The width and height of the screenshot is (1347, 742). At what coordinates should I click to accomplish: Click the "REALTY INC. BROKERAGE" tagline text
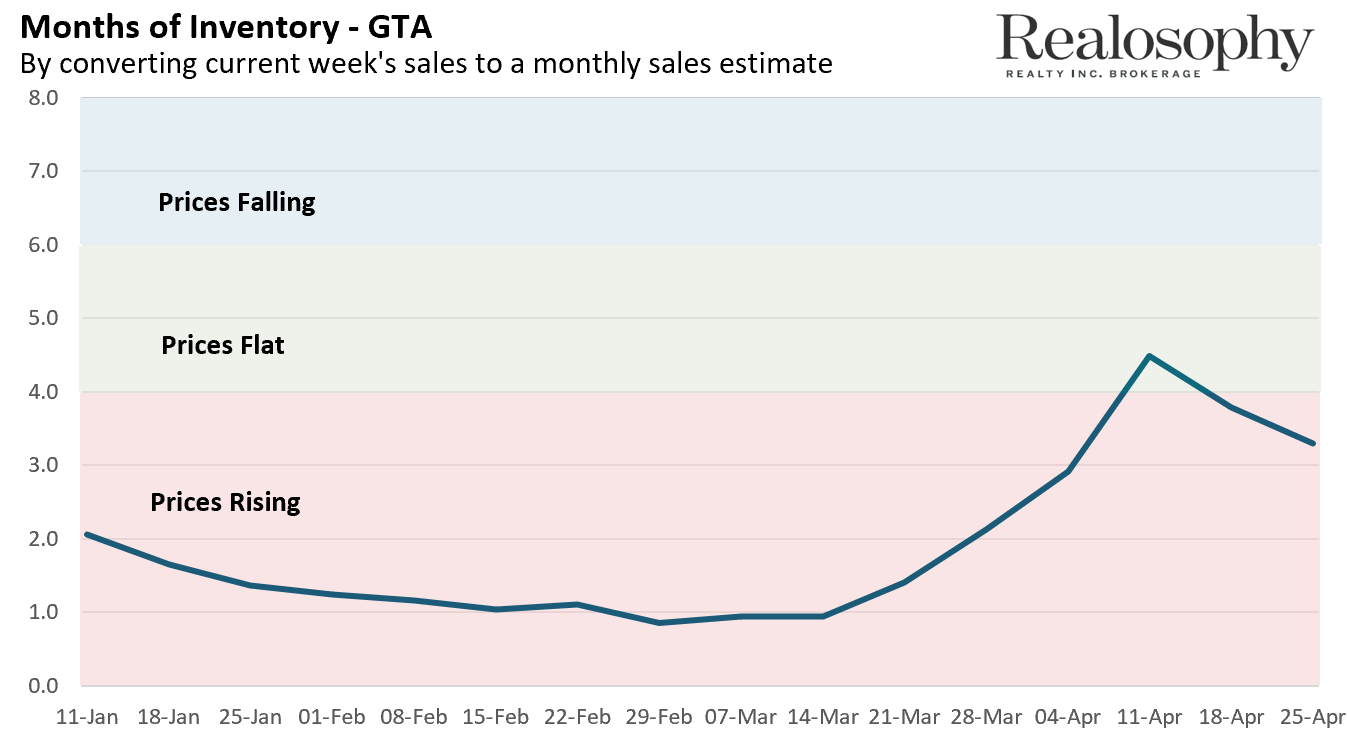[1101, 74]
